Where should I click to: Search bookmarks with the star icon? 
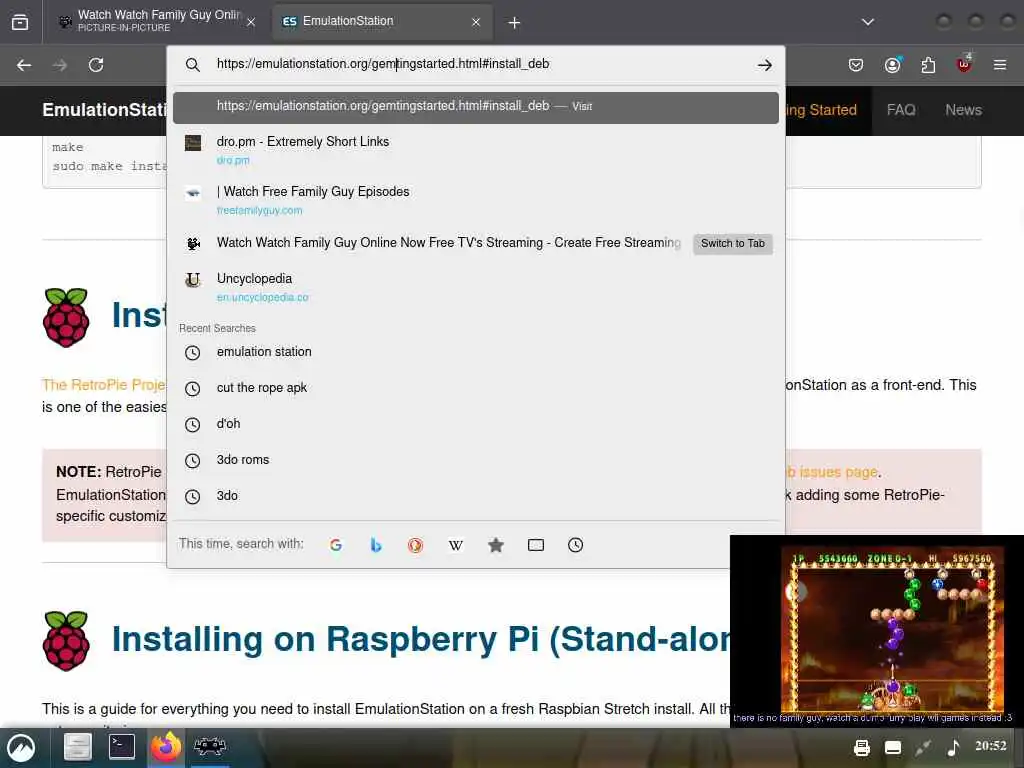[496, 545]
